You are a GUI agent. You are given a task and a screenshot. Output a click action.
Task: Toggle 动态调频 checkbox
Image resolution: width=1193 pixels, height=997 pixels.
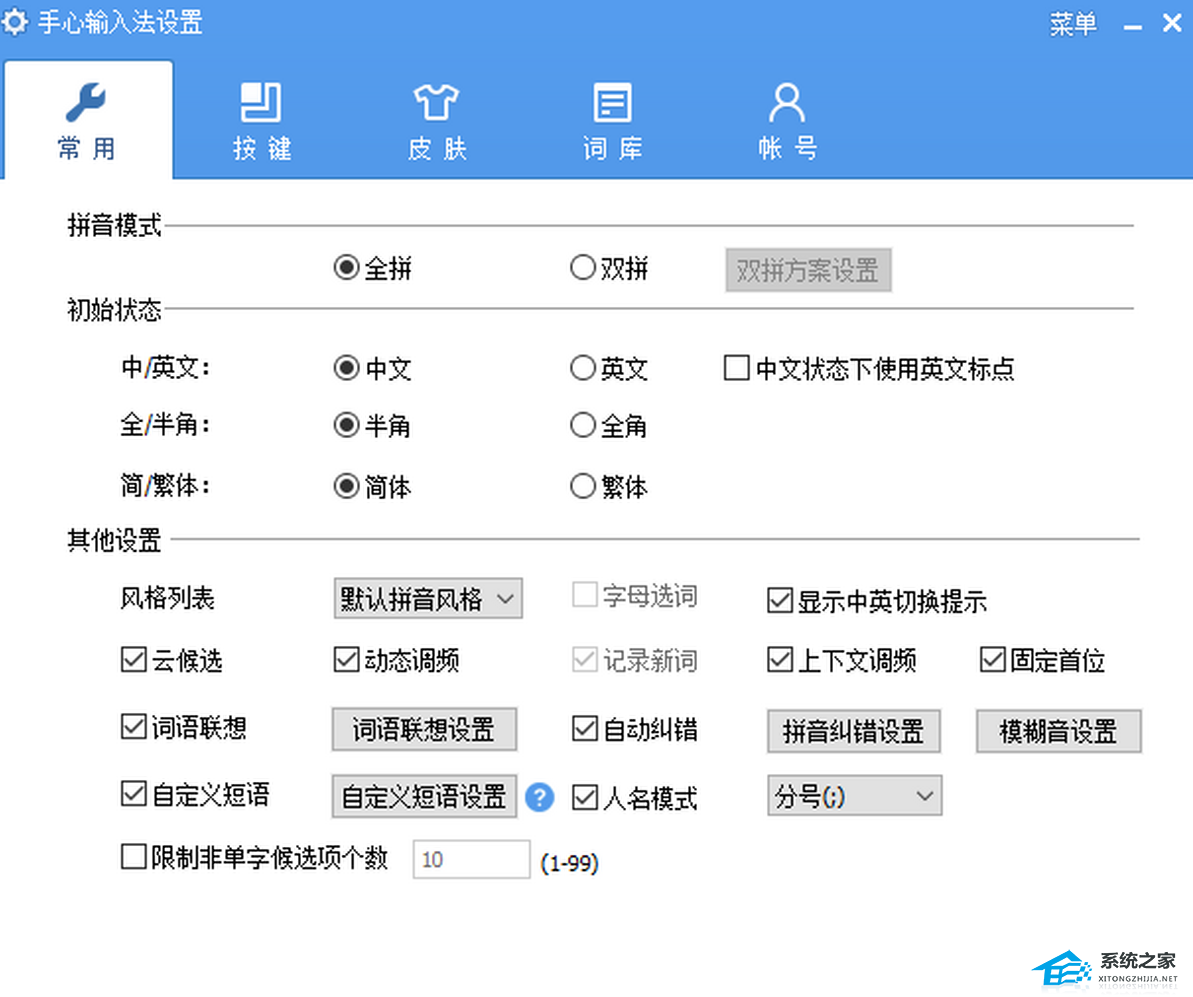346,659
